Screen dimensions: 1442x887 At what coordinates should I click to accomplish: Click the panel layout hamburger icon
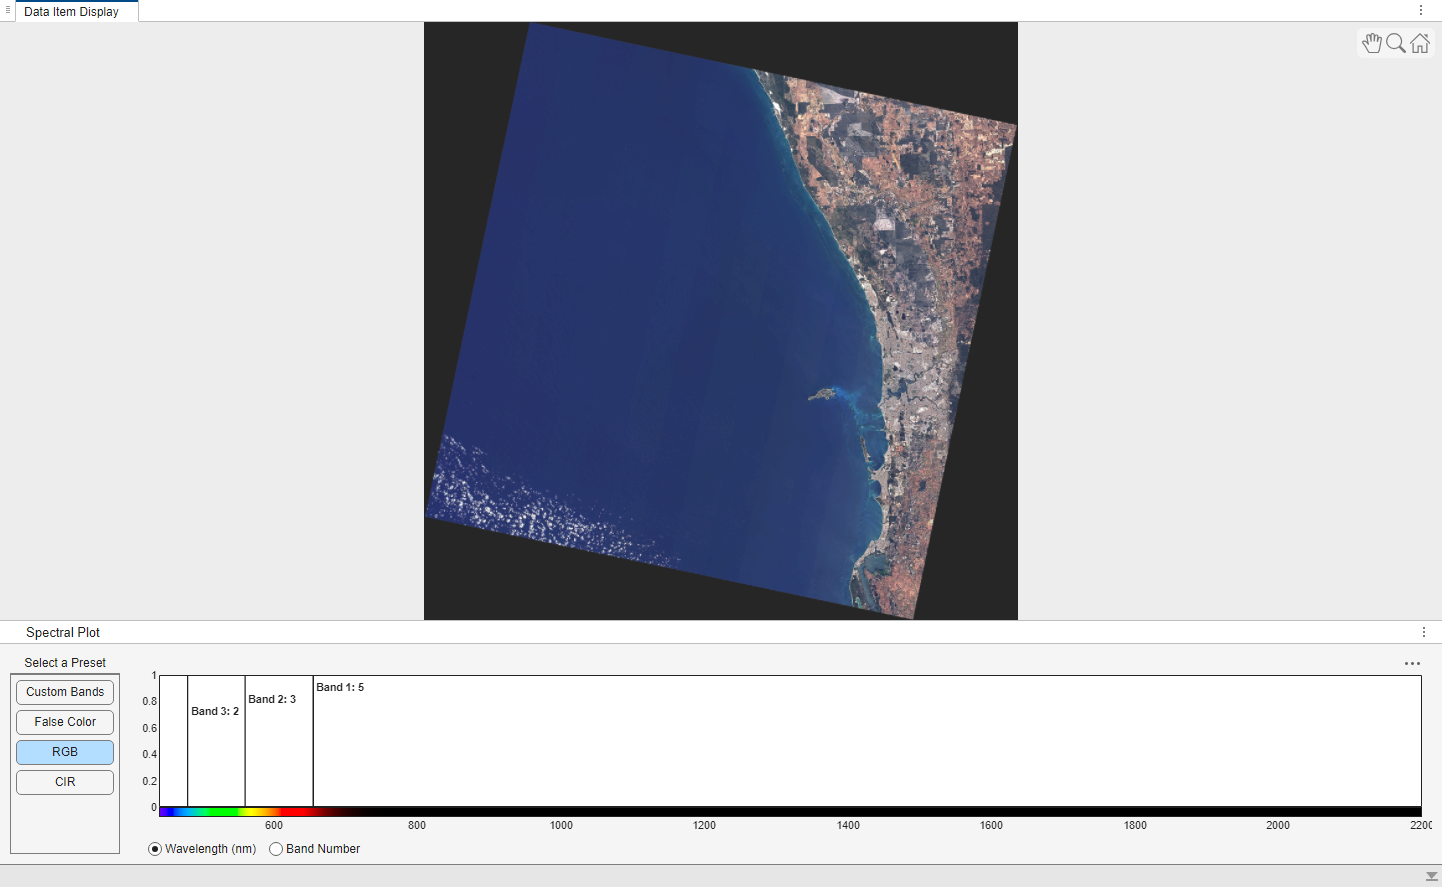(x=7, y=11)
